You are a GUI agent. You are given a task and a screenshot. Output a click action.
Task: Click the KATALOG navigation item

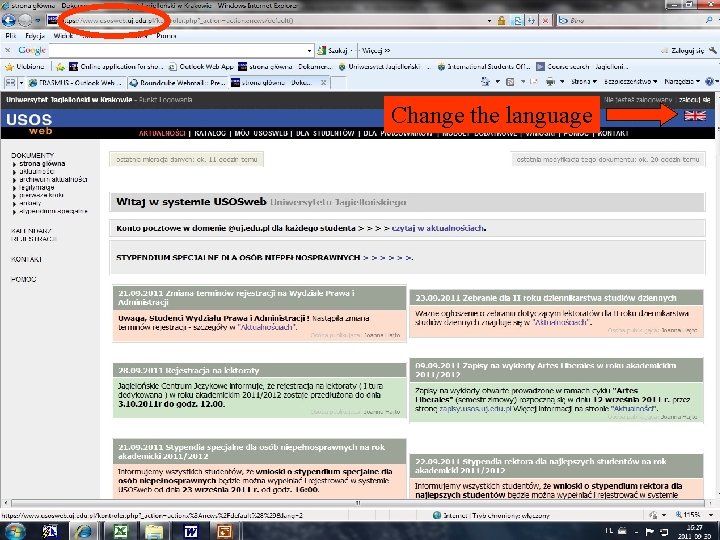210,133
